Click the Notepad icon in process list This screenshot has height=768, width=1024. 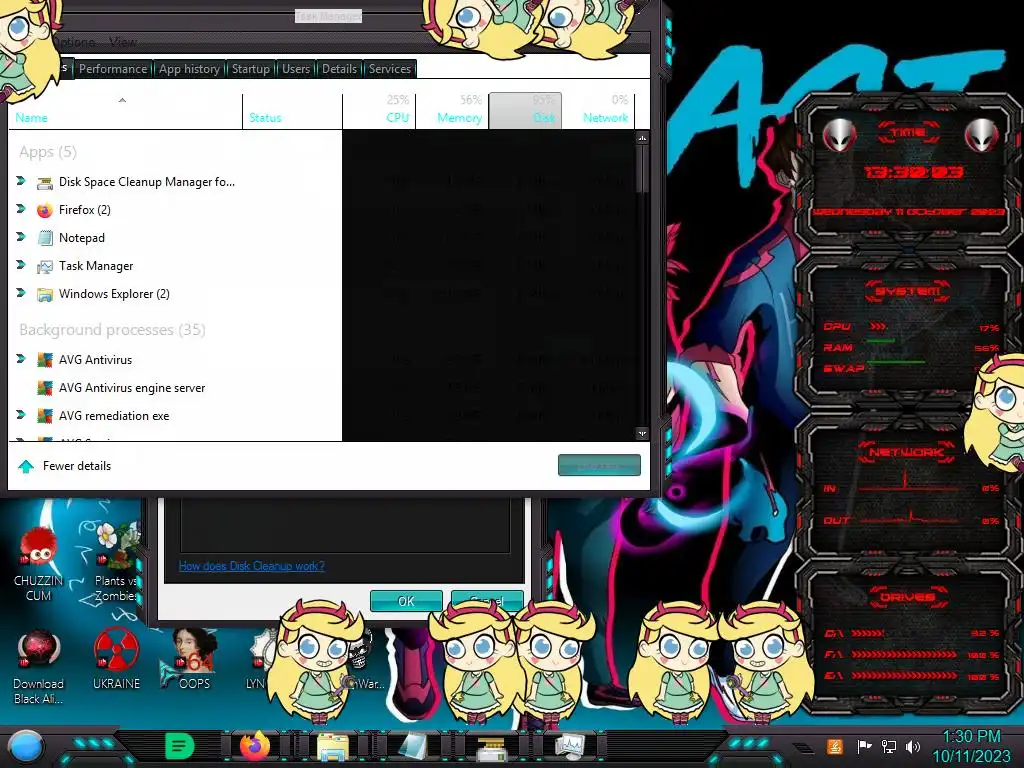pos(44,238)
